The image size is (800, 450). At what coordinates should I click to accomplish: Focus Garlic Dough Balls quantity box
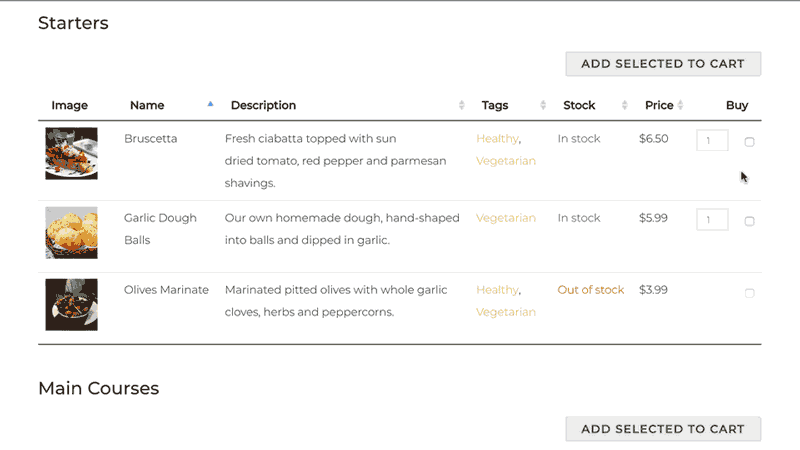click(x=712, y=220)
